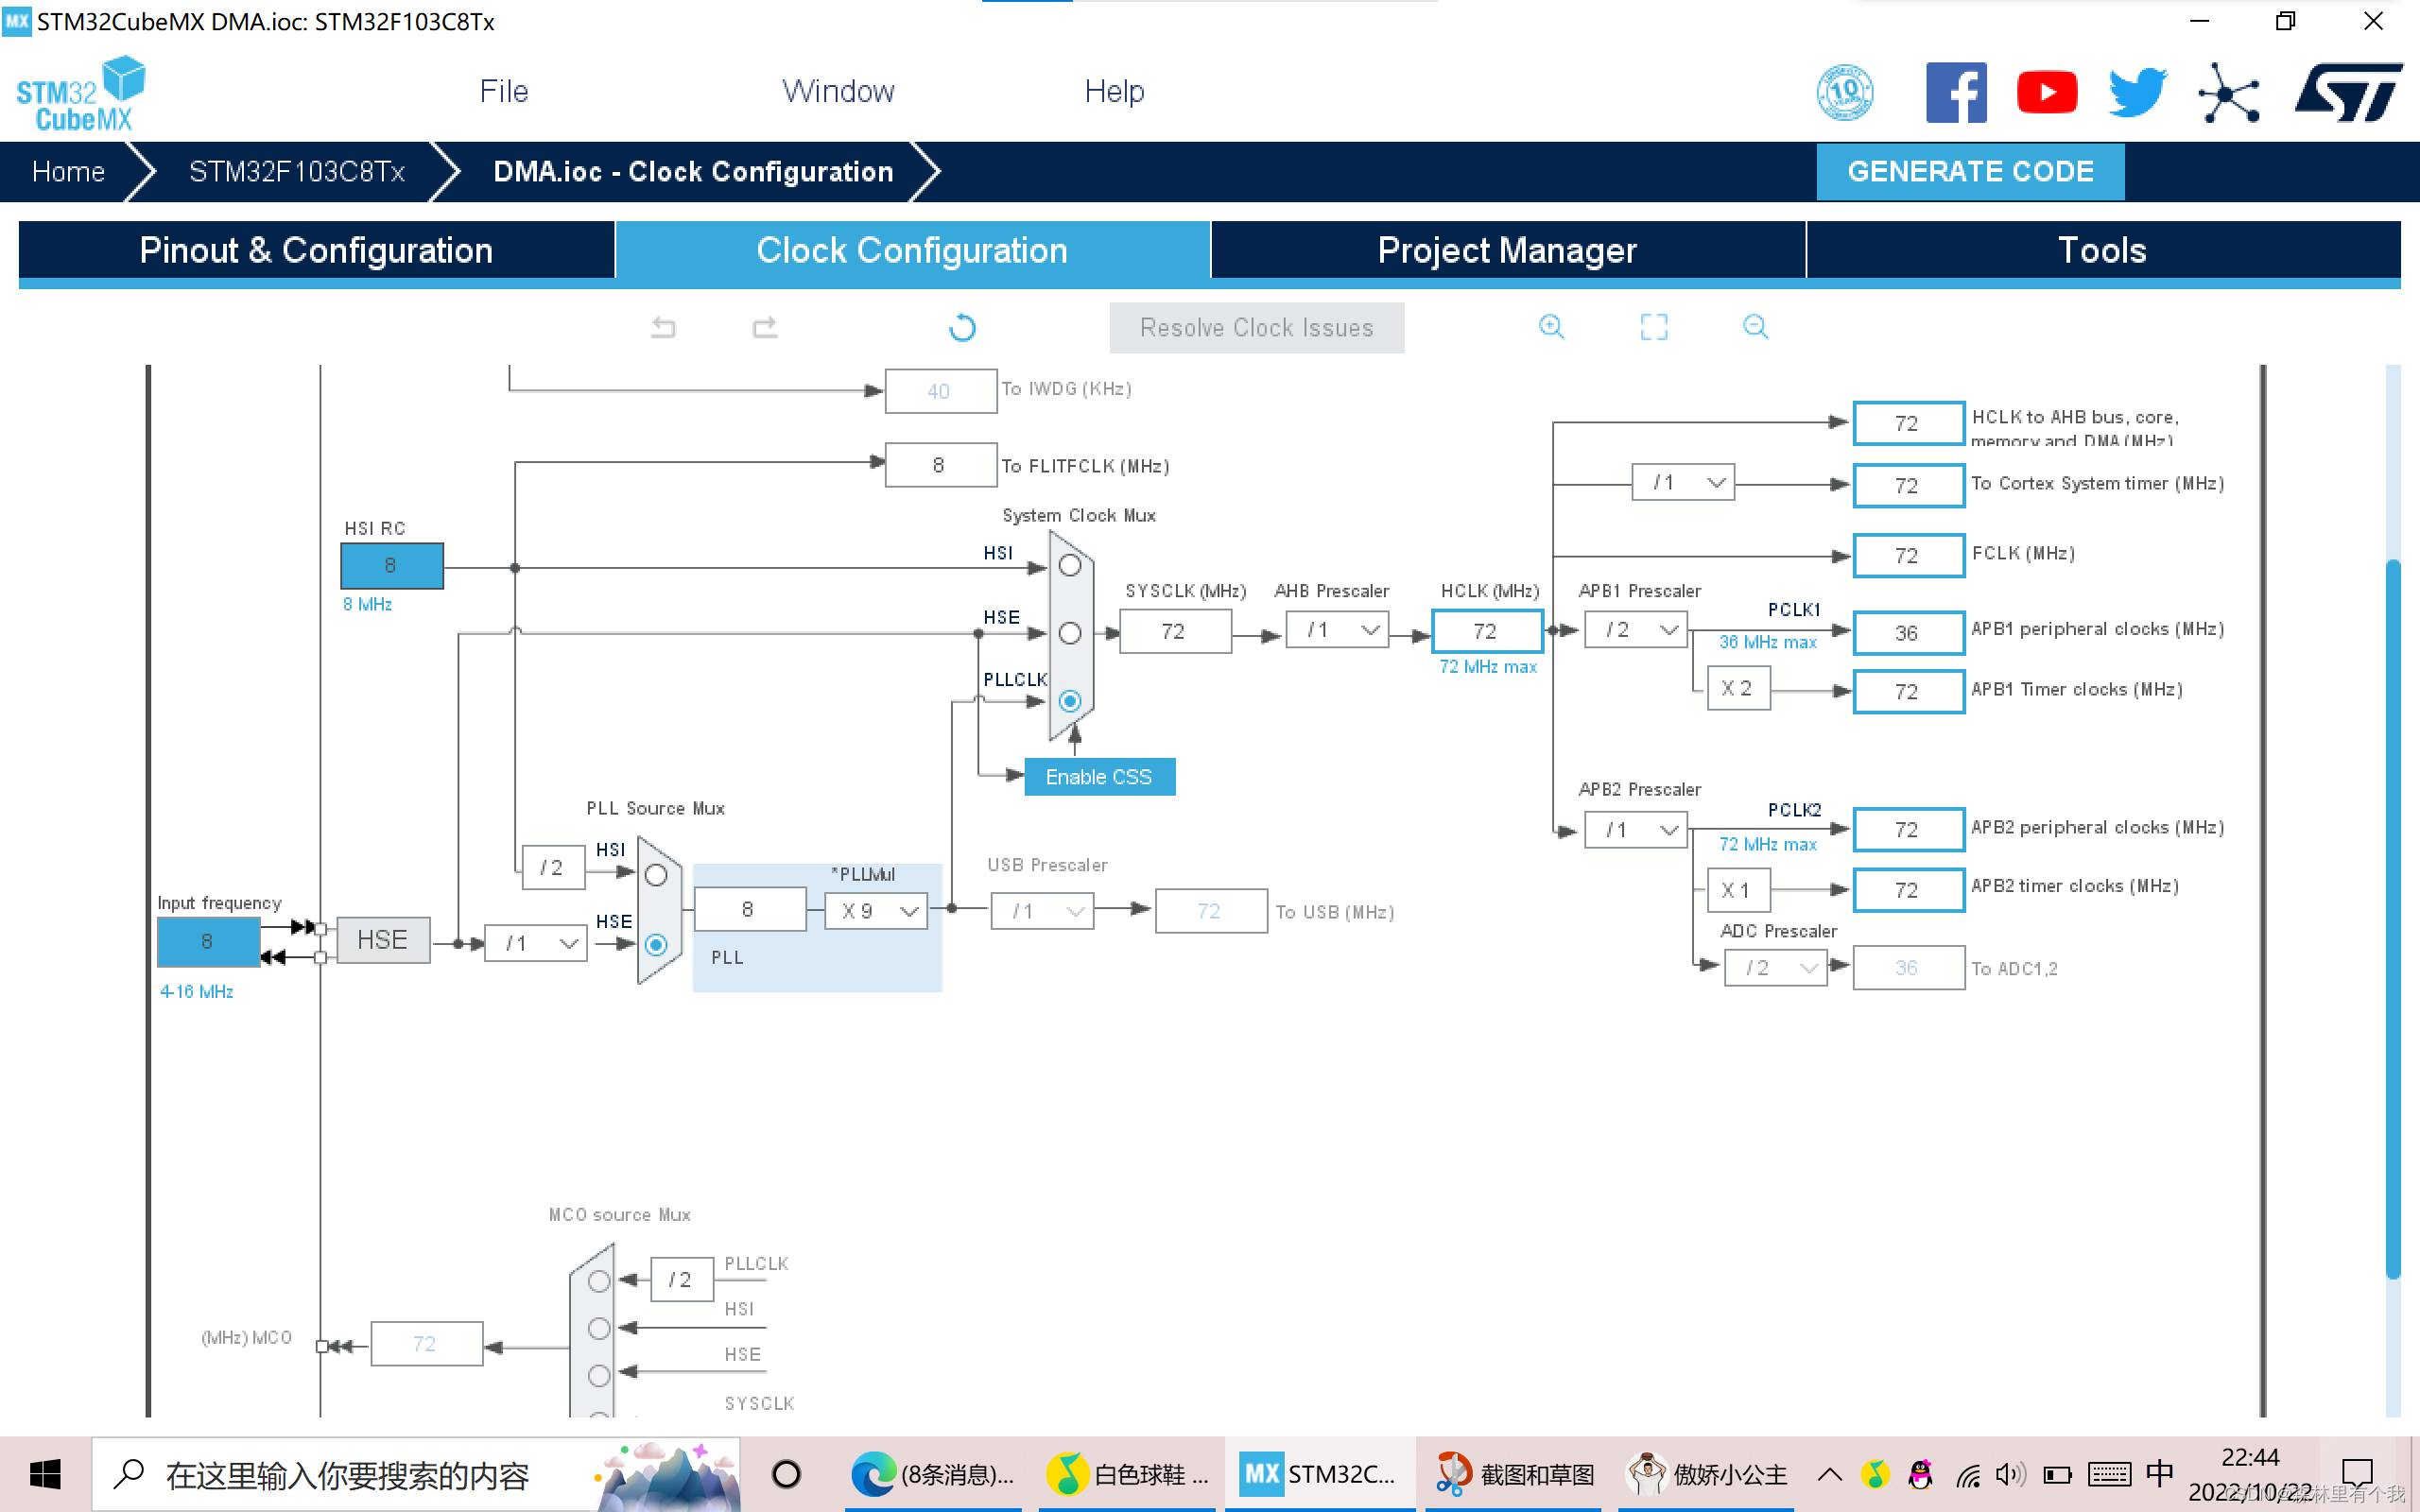Select HSI in System Clock Mux

point(1069,565)
